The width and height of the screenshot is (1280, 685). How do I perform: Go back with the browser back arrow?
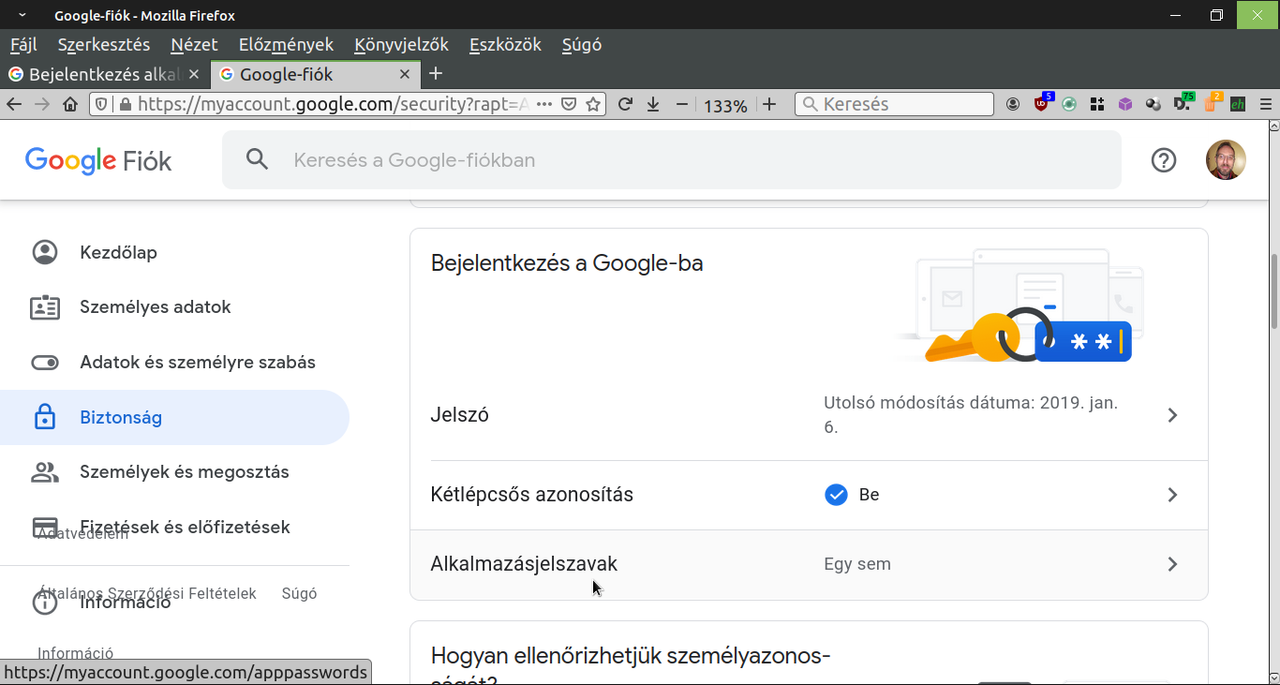tap(14, 104)
